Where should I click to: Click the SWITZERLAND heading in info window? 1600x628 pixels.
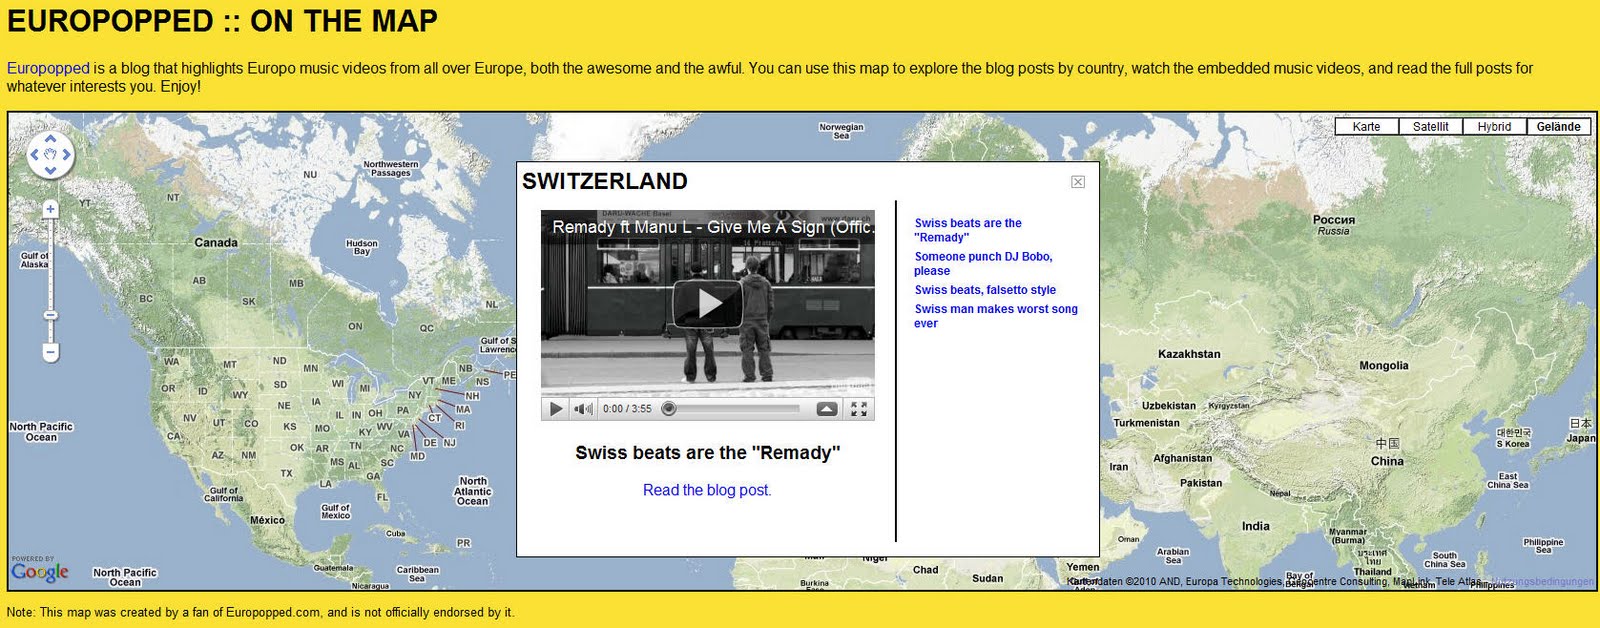pyautogui.click(x=605, y=181)
